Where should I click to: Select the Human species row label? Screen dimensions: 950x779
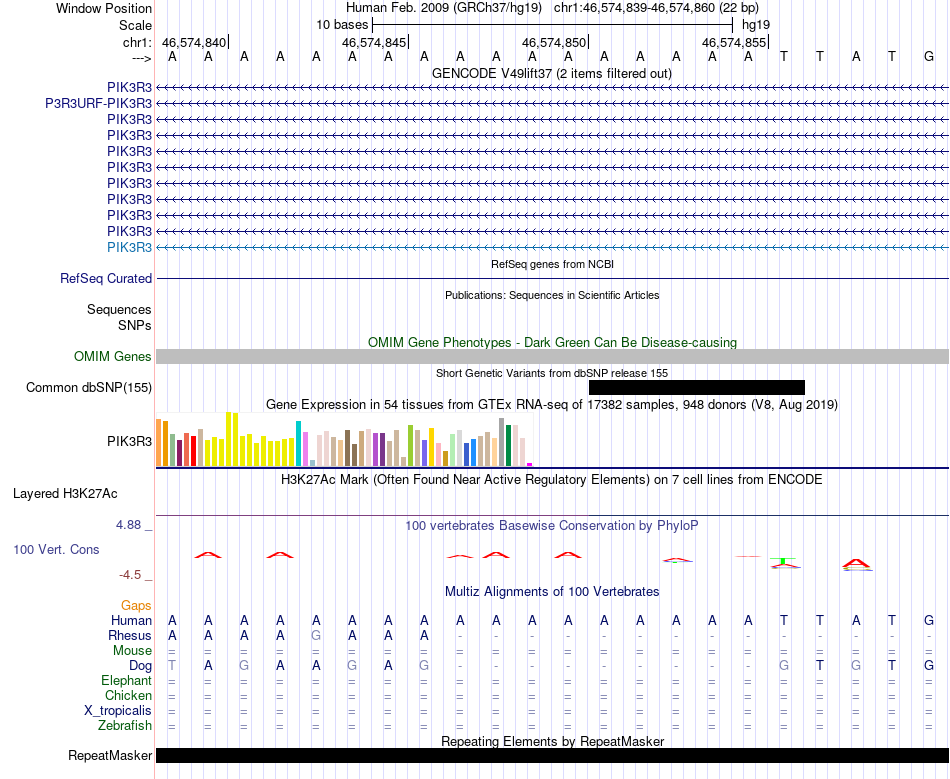tap(131, 620)
